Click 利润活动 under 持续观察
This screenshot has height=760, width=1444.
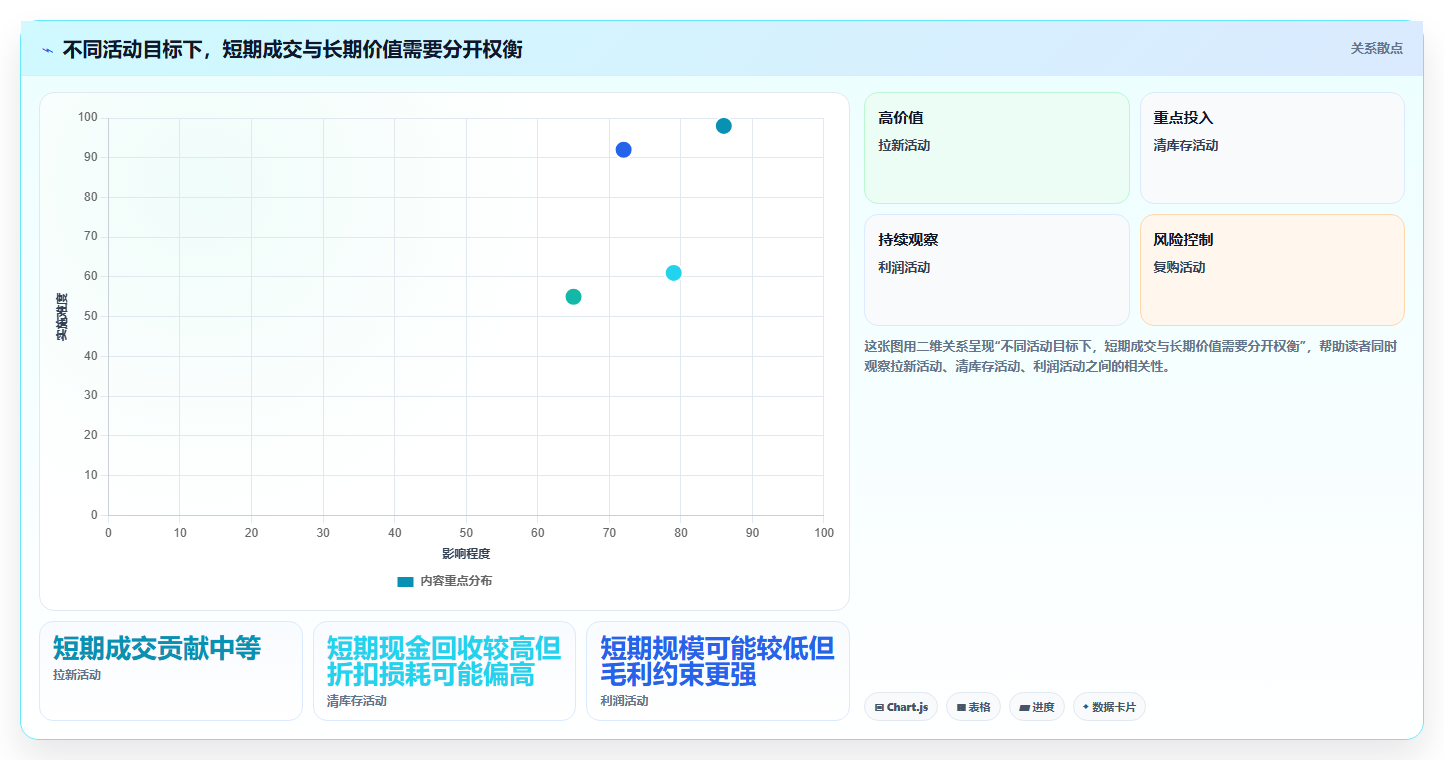coord(904,267)
